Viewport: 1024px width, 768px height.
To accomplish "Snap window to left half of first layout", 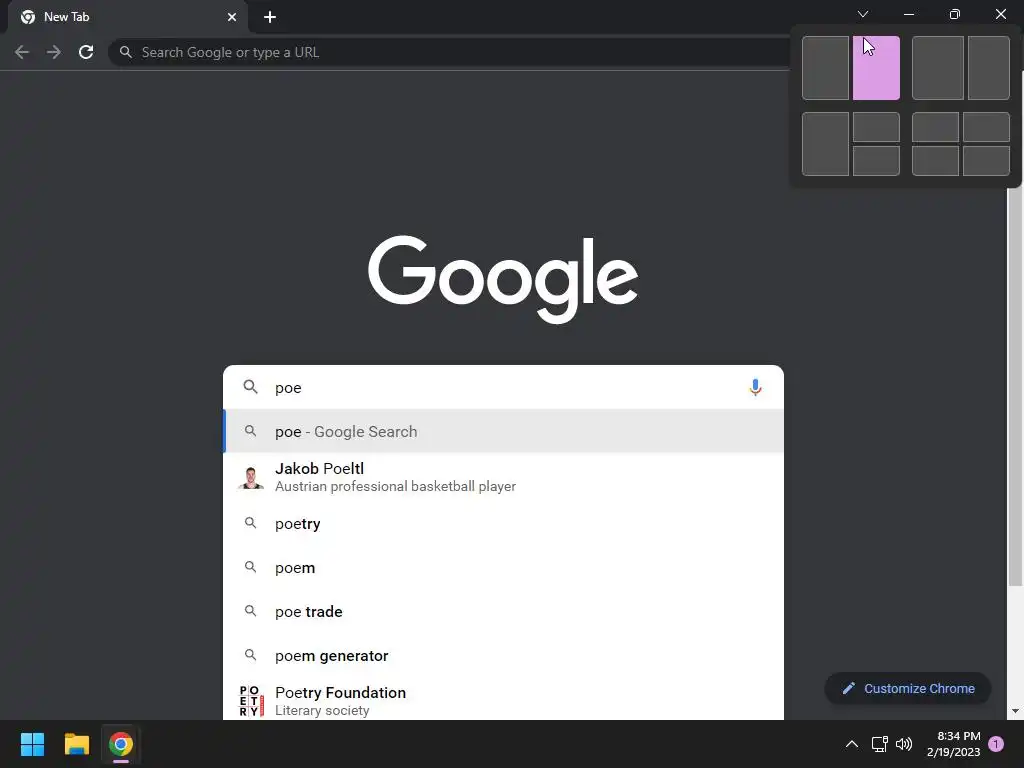I will (825, 68).
